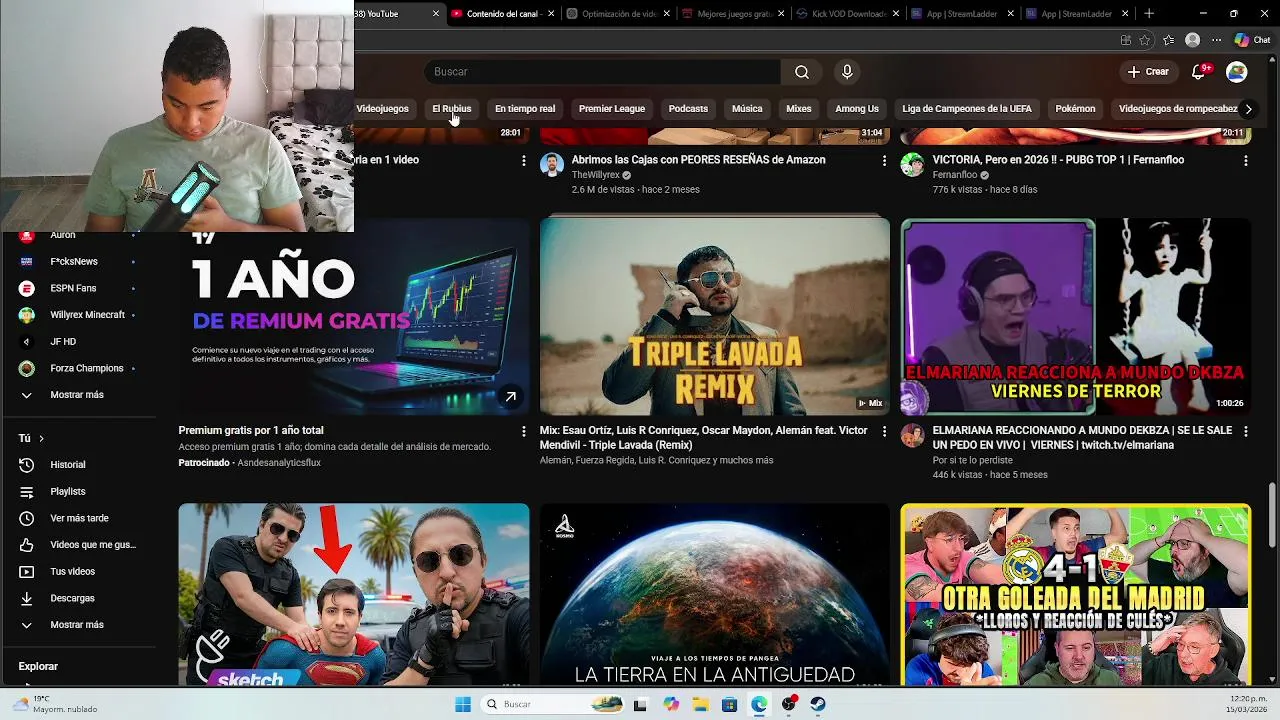
Task: Expand Mostrar más below Descargas
Action: [x=78, y=625]
